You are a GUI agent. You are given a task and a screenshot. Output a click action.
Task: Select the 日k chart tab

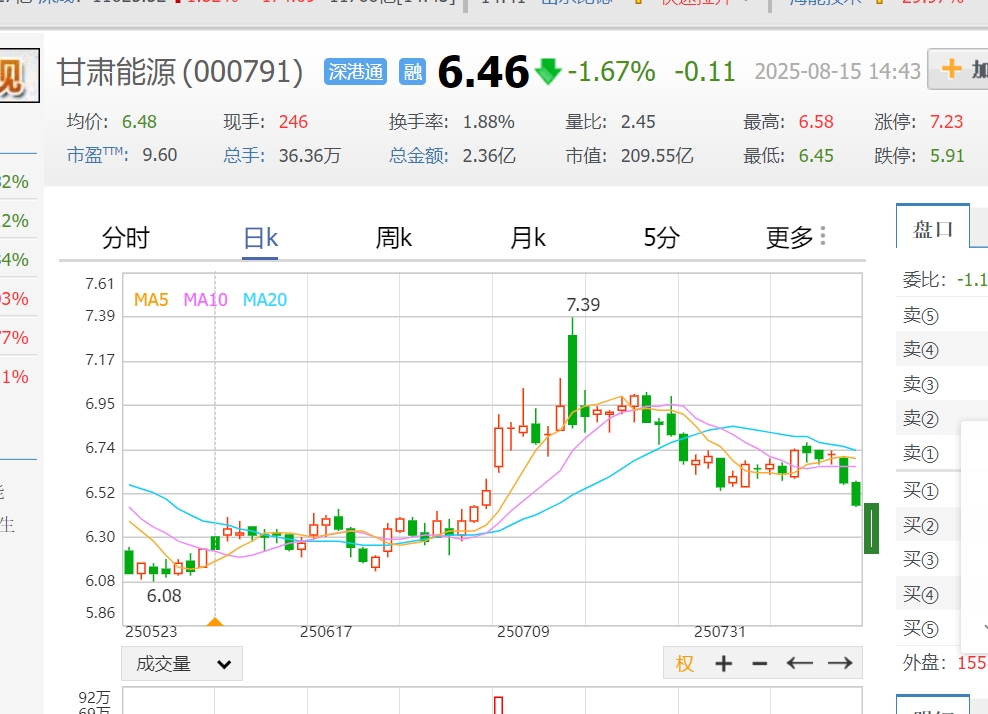[260, 238]
